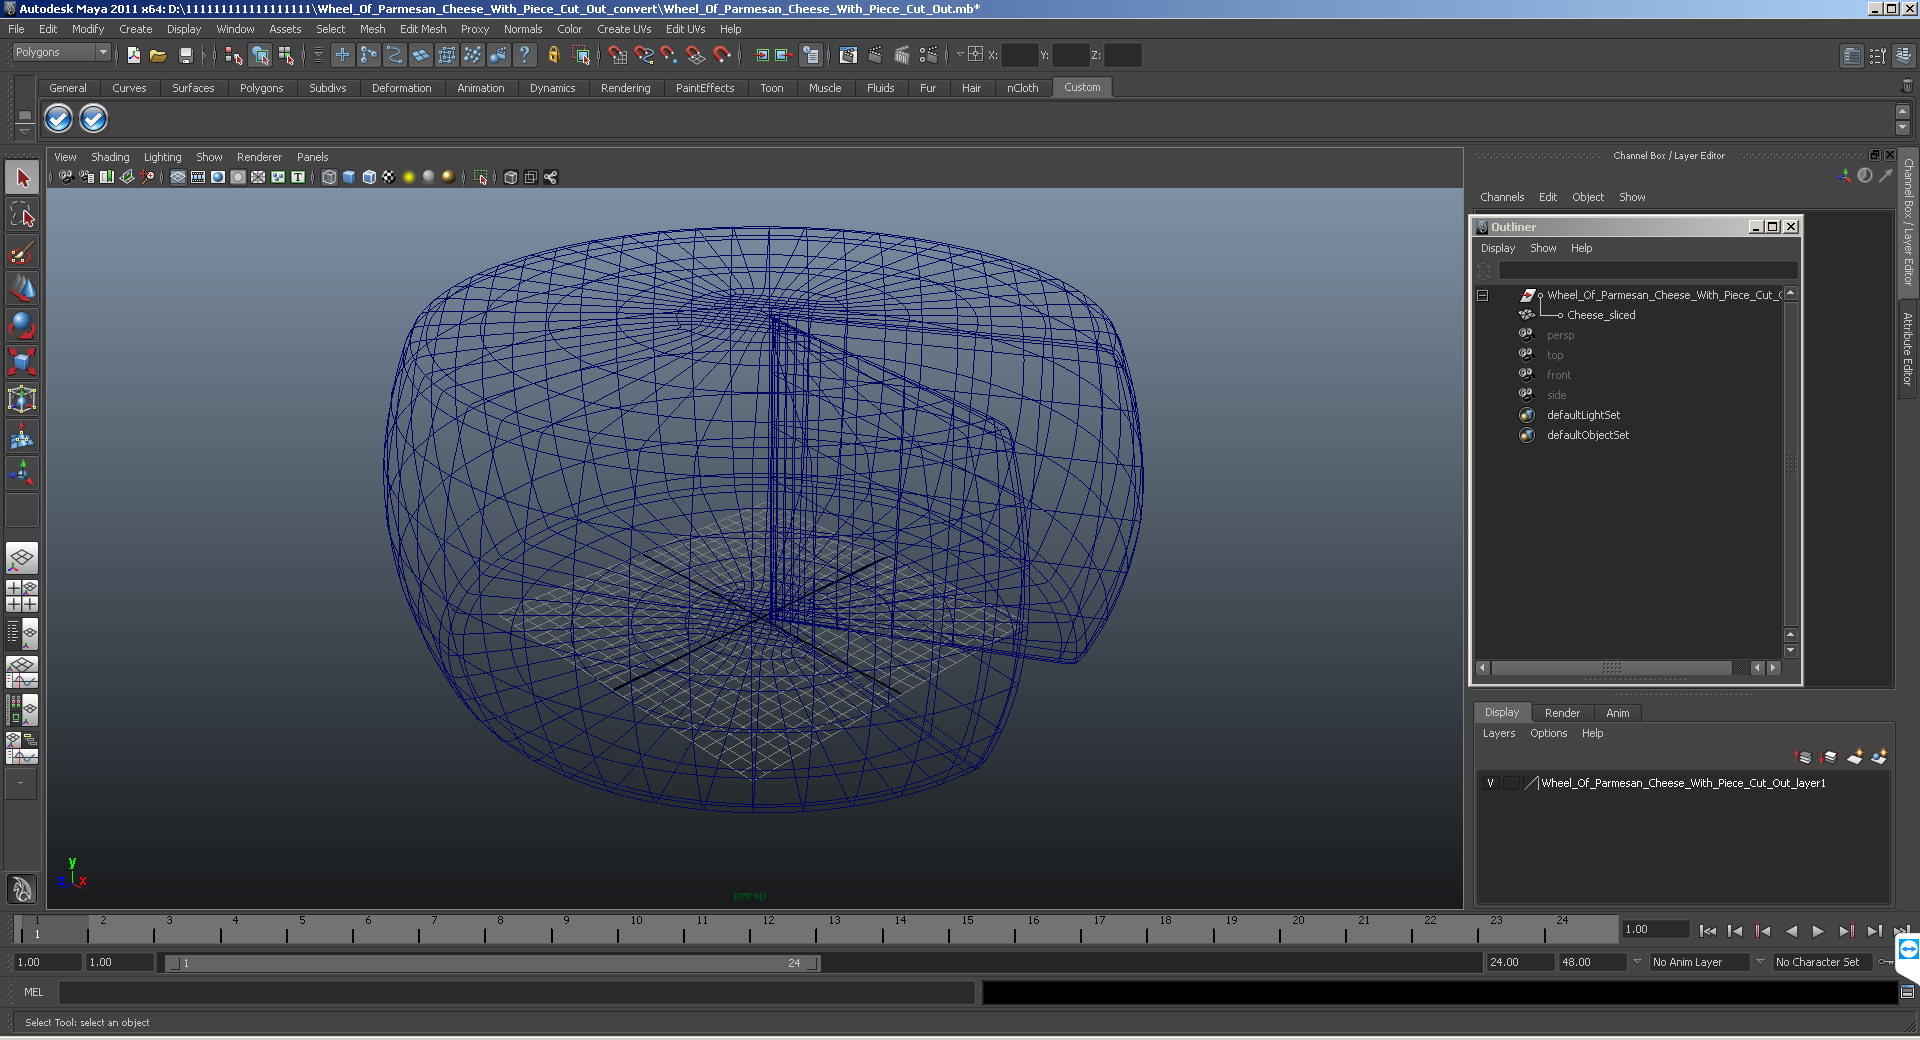Toggle V visibility of Parmesan layer1

[1491, 783]
